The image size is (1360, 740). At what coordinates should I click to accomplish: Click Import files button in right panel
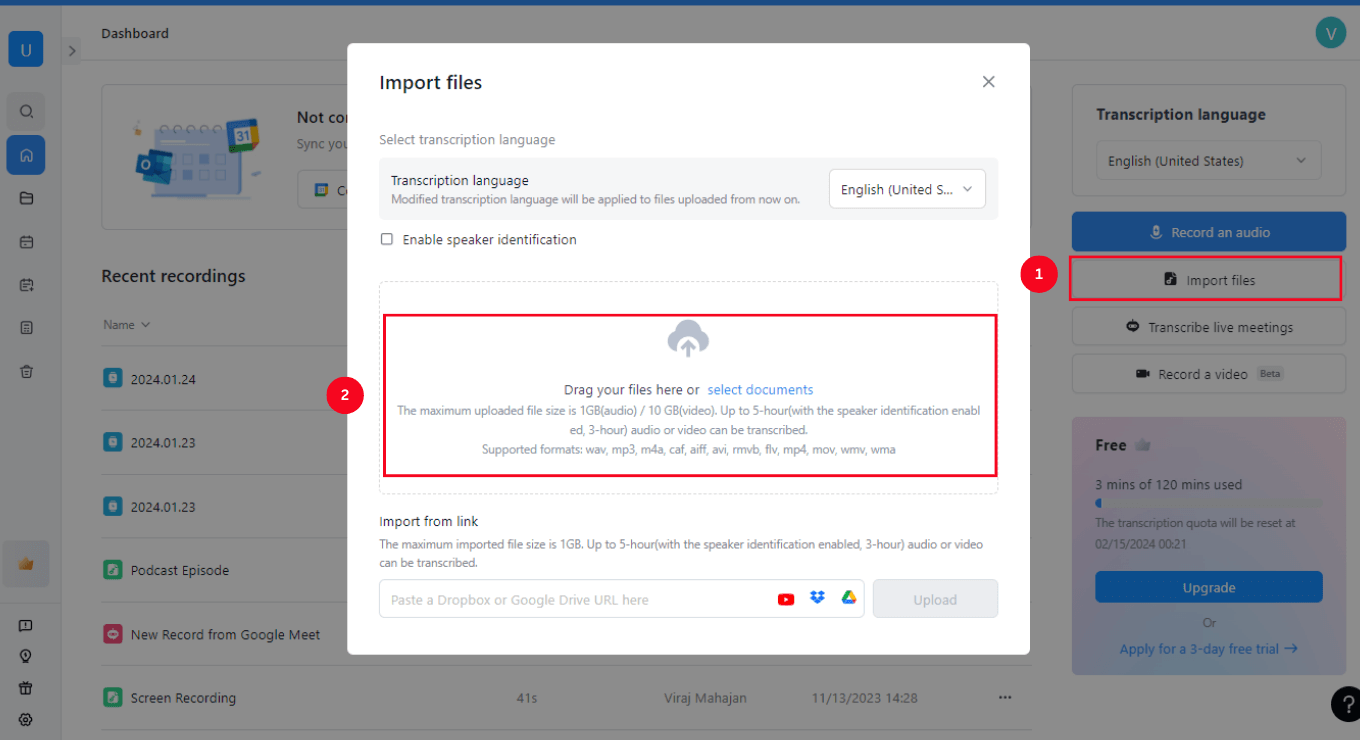(1209, 280)
